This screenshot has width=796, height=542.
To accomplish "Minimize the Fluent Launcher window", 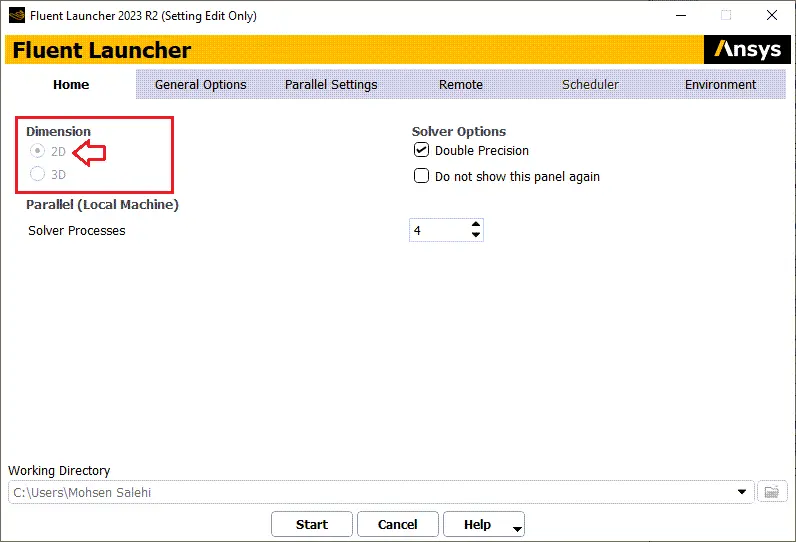I will pyautogui.click(x=681, y=15).
